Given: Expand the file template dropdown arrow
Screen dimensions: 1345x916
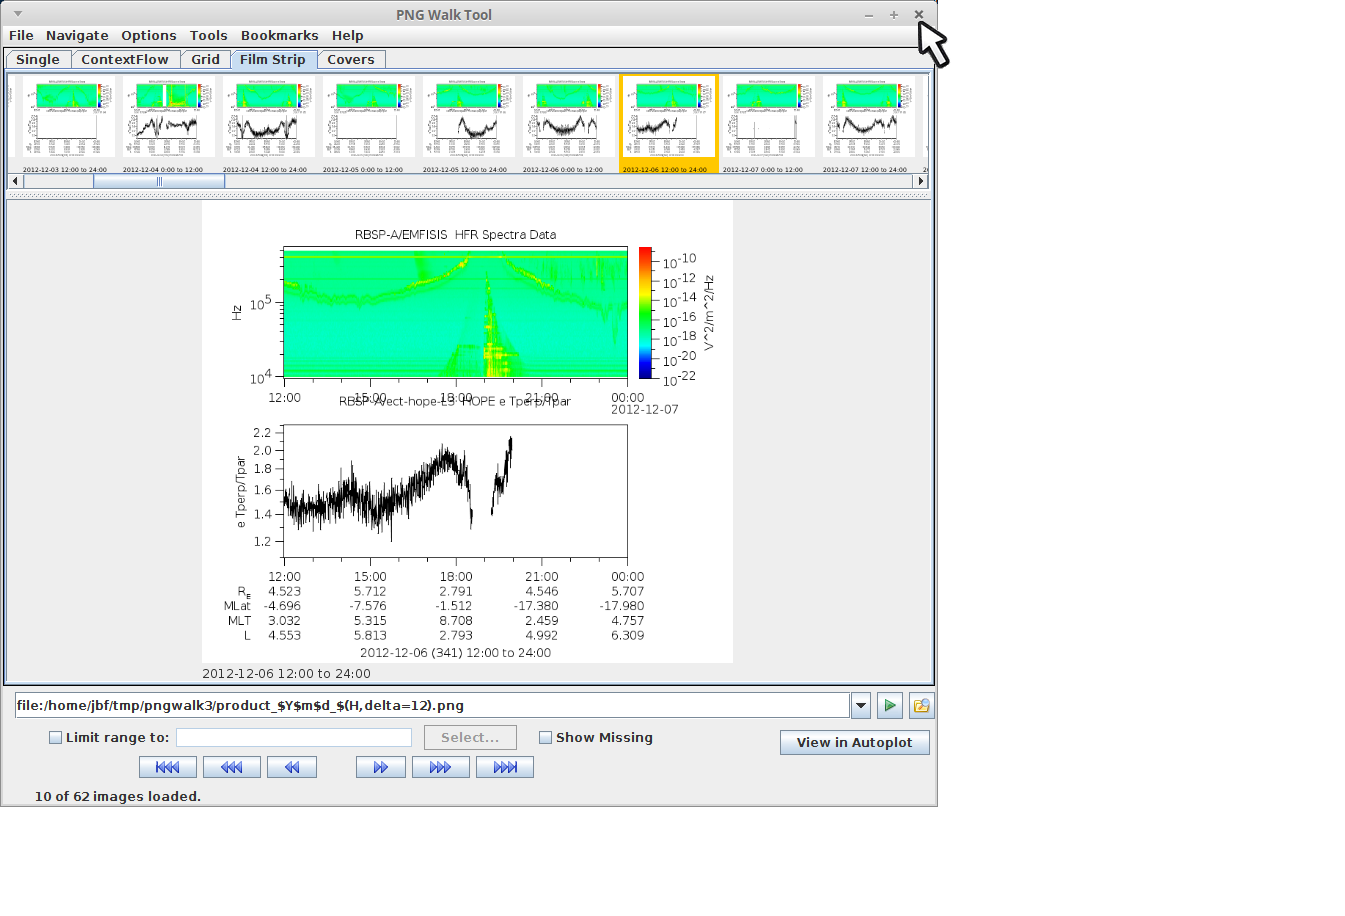Looking at the screenshot, I should point(861,705).
